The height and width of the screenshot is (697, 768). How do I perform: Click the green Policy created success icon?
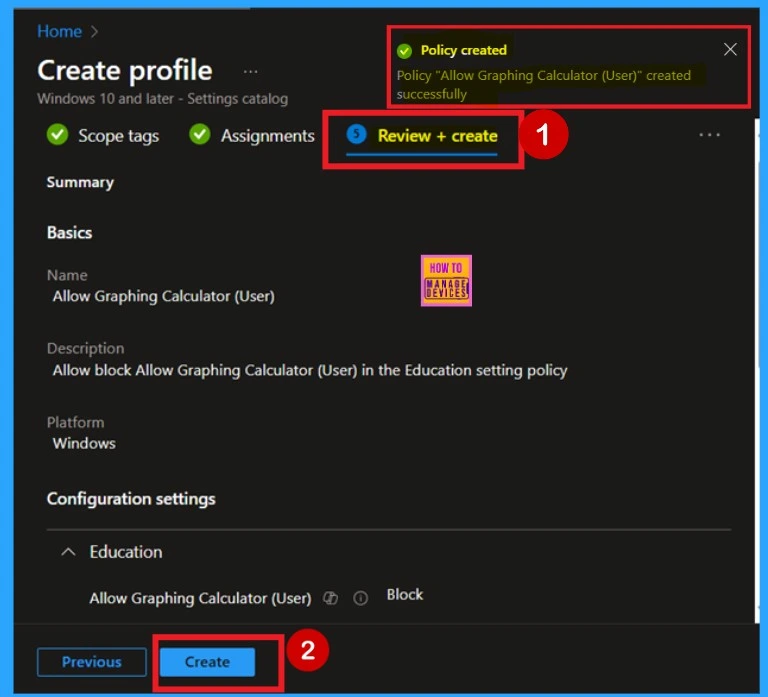click(405, 50)
